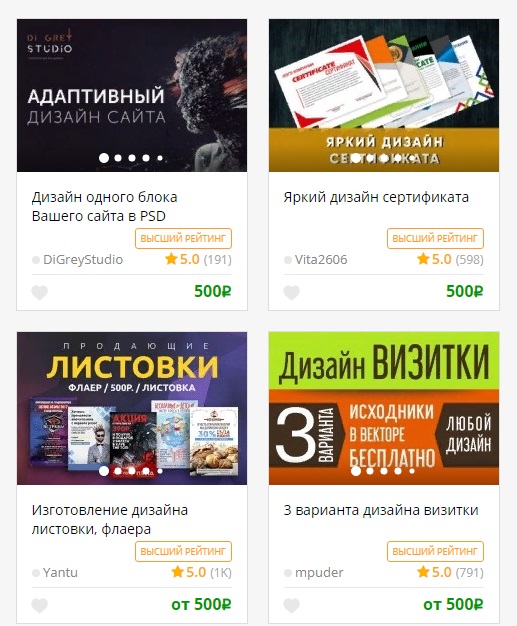The image size is (517, 626).
Task: Open '3 варианта дизайна визитки' listing
Action: click(x=381, y=510)
